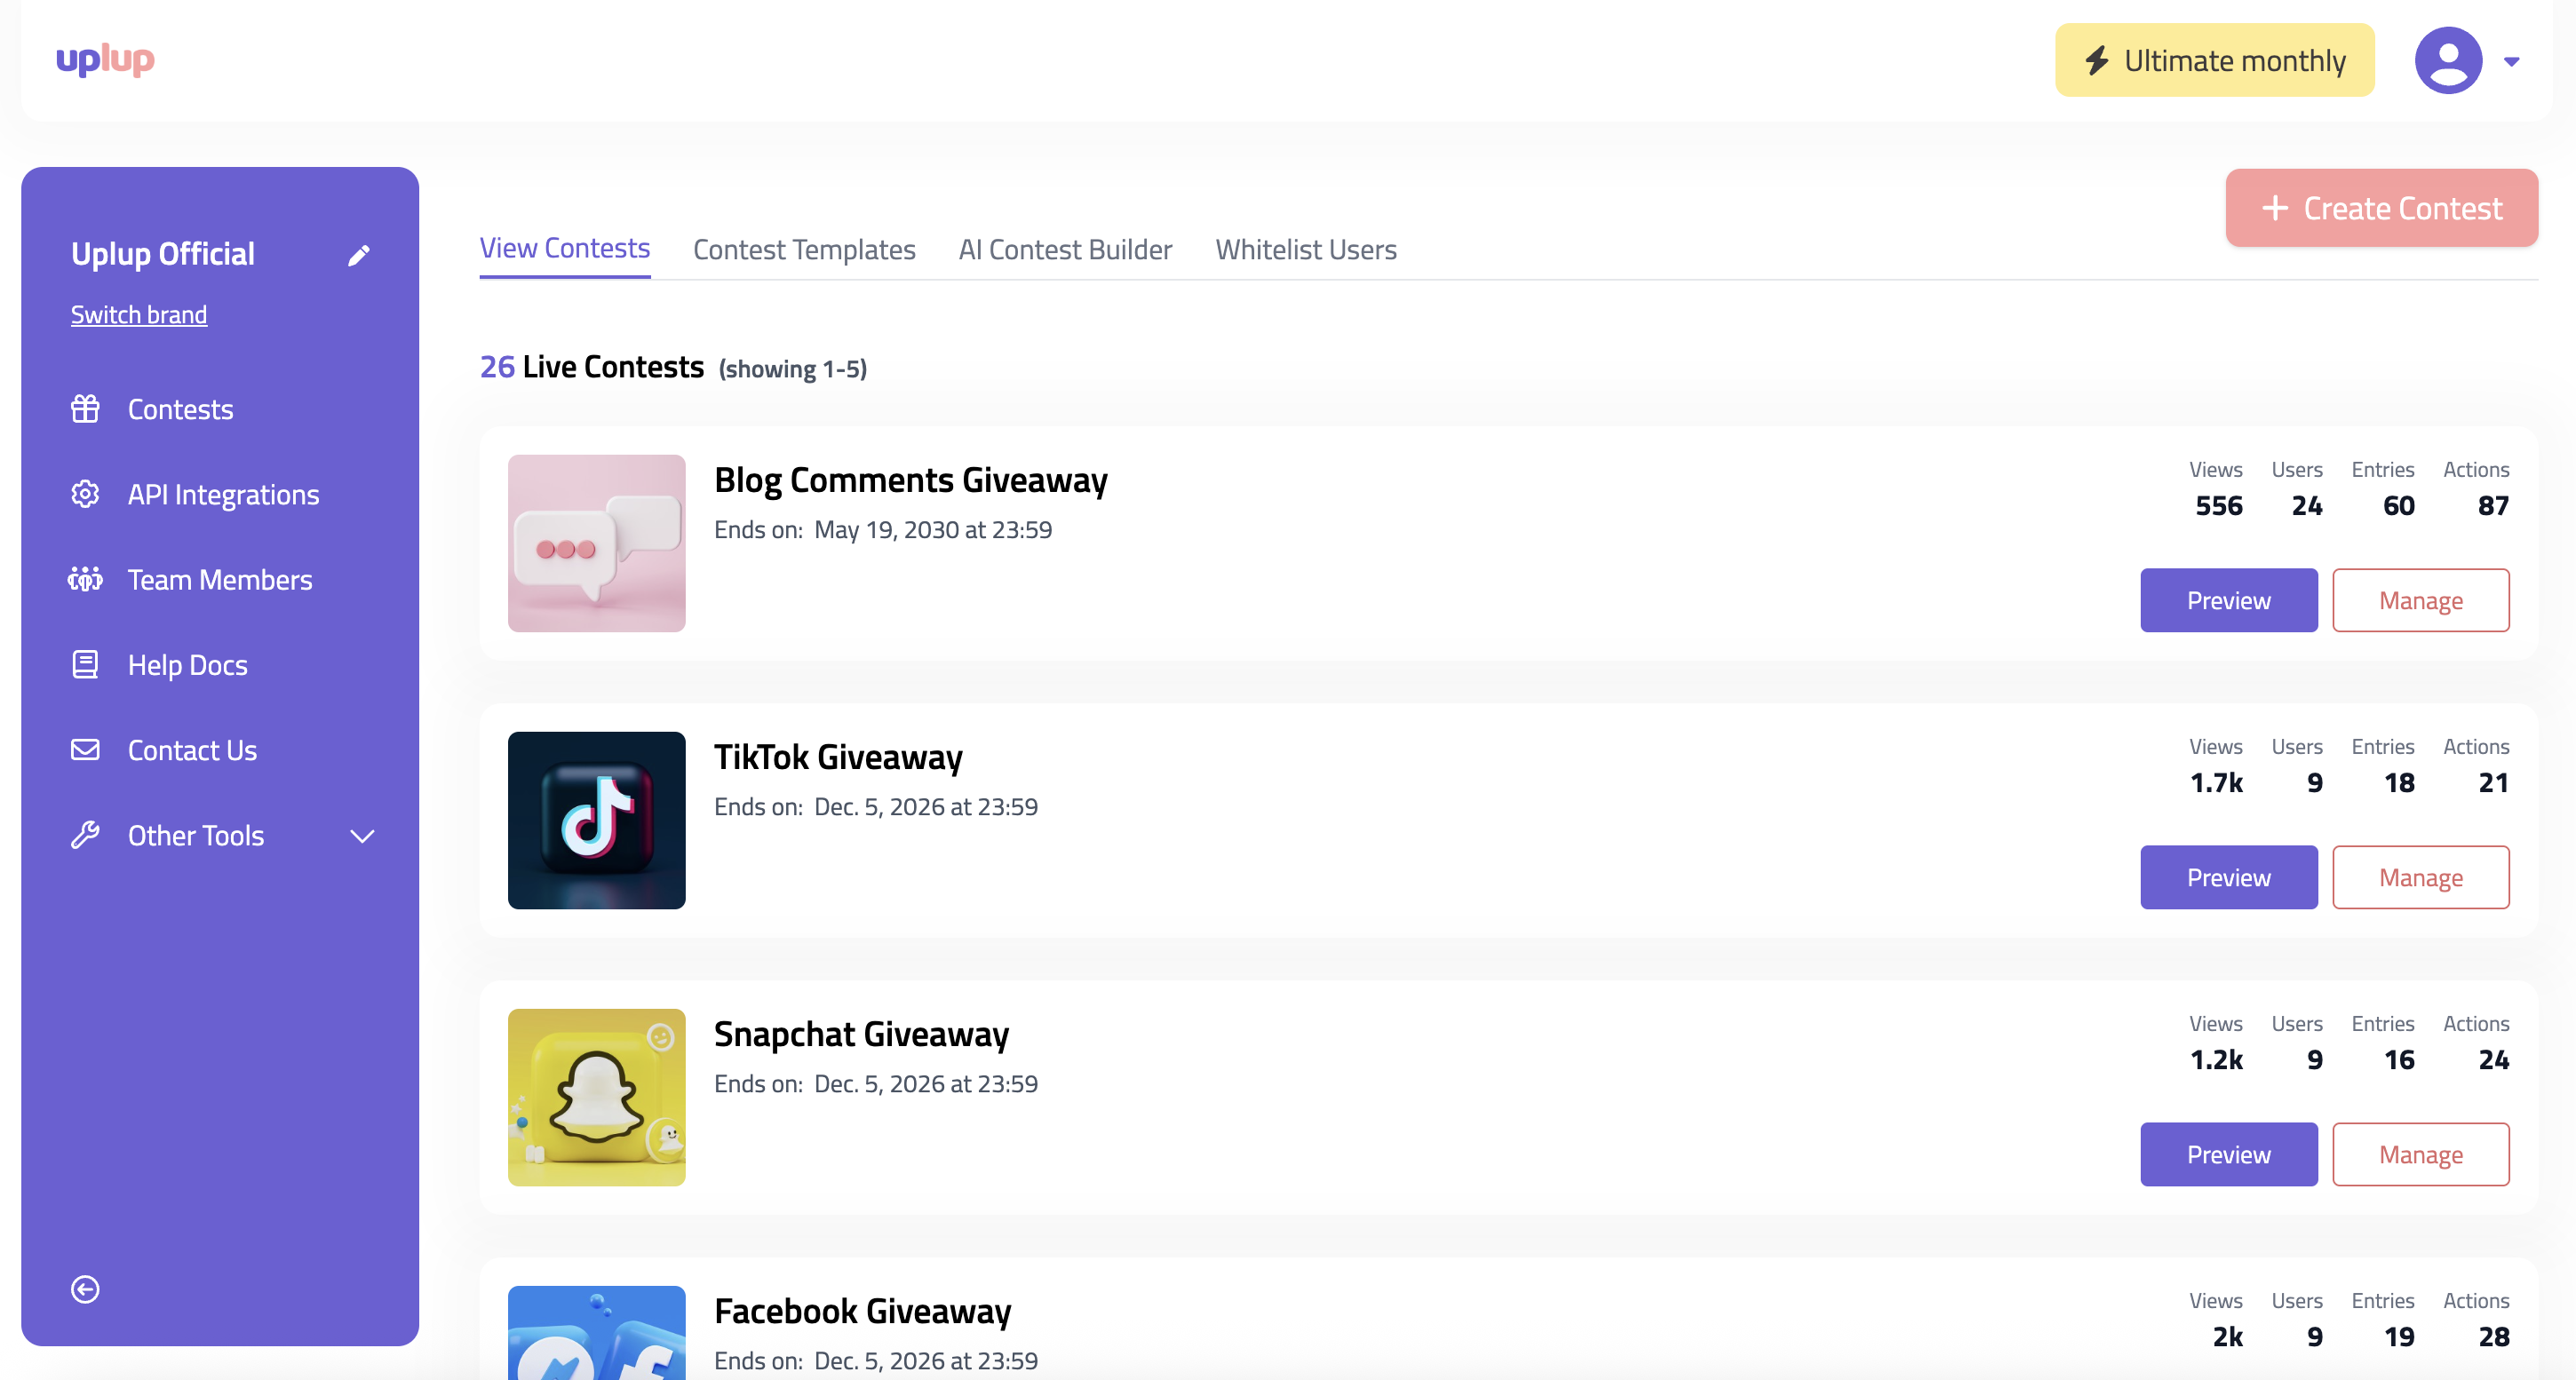Click the user profile avatar icon

(2447, 61)
